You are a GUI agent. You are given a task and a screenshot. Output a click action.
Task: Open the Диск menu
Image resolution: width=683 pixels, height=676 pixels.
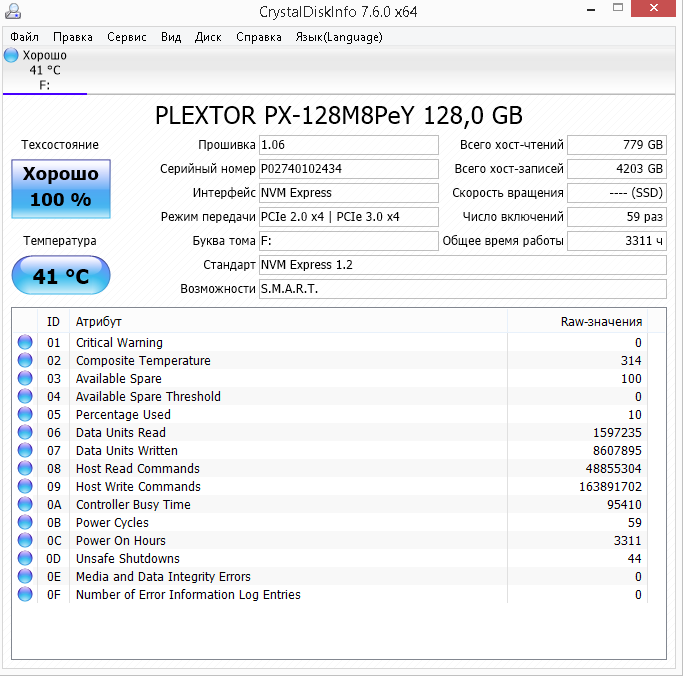pyautogui.click(x=208, y=37)
